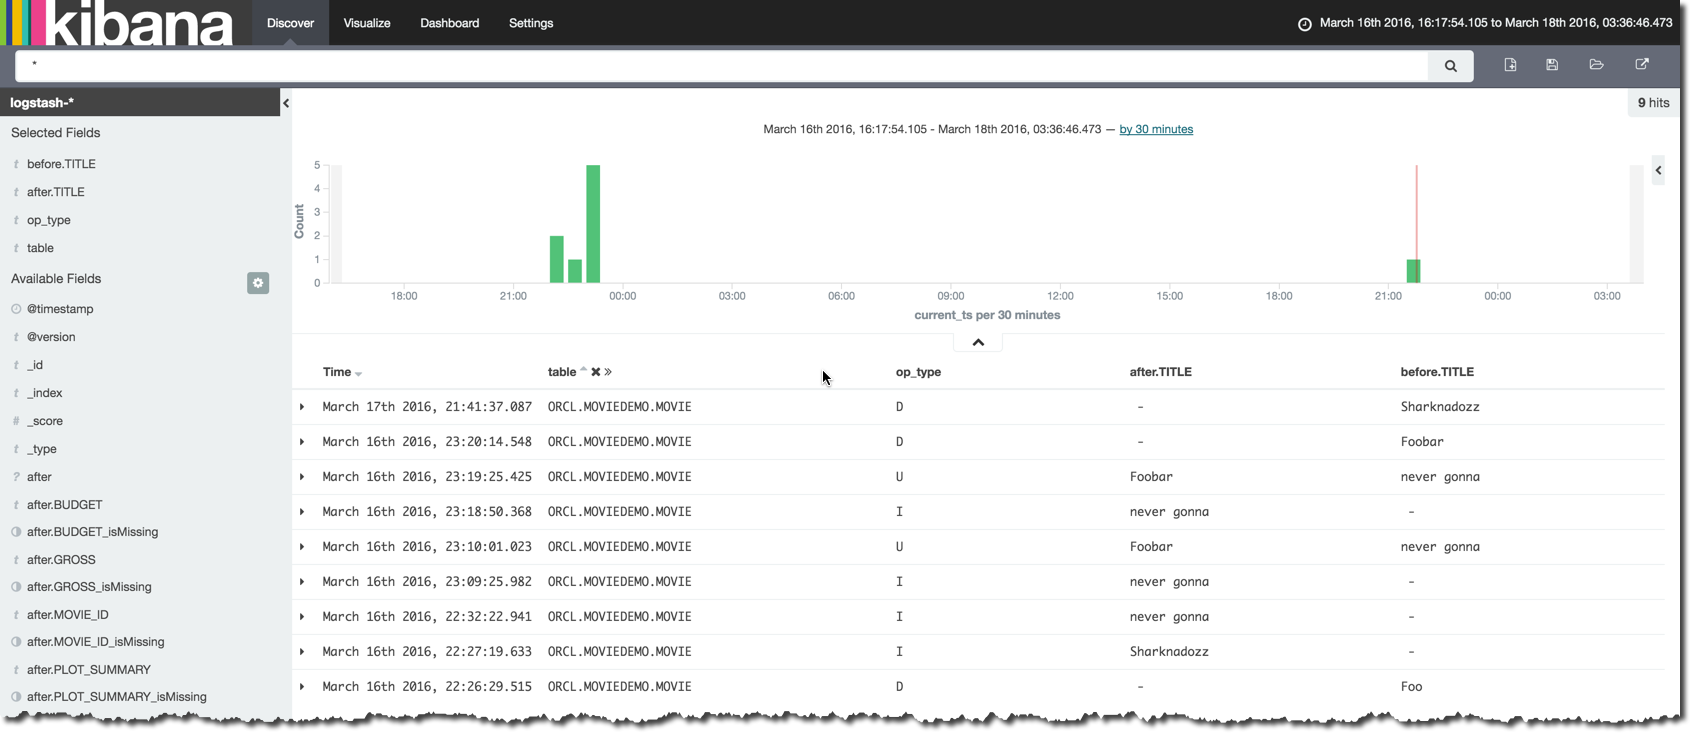Click the Save Search icon
The height and width of the screenshot is (733, 1690).
pos(1552,65)
